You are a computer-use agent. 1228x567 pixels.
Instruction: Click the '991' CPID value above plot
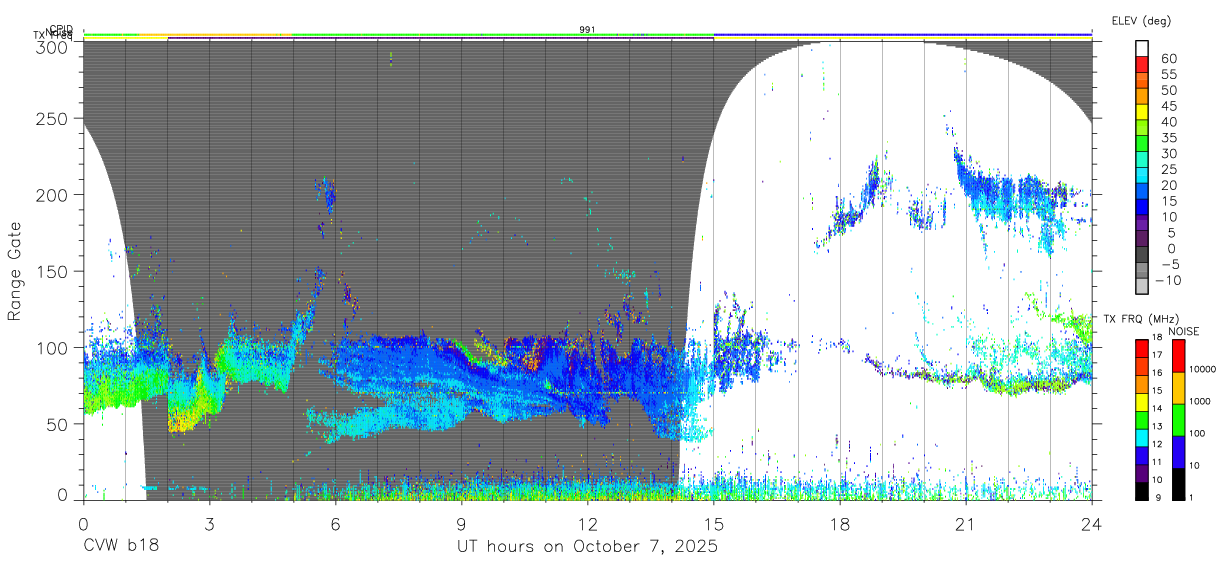pyautogui.click(x=587, y=30)
